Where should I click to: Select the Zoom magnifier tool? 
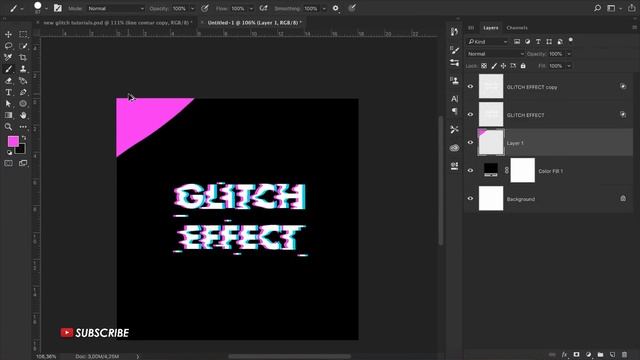pos(8,127)
